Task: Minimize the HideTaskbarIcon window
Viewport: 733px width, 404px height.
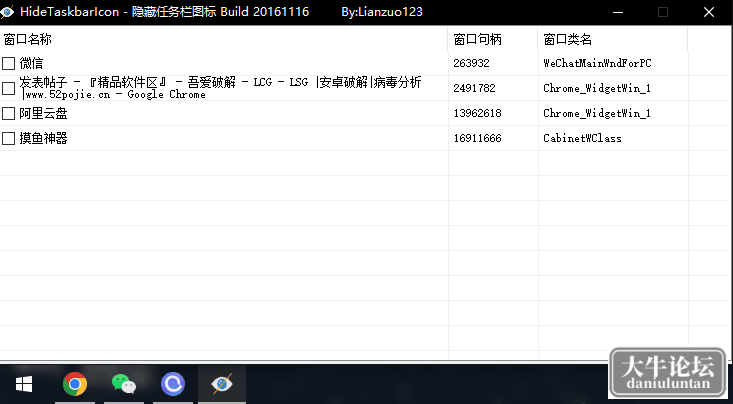Action: (x=618, y=13)
